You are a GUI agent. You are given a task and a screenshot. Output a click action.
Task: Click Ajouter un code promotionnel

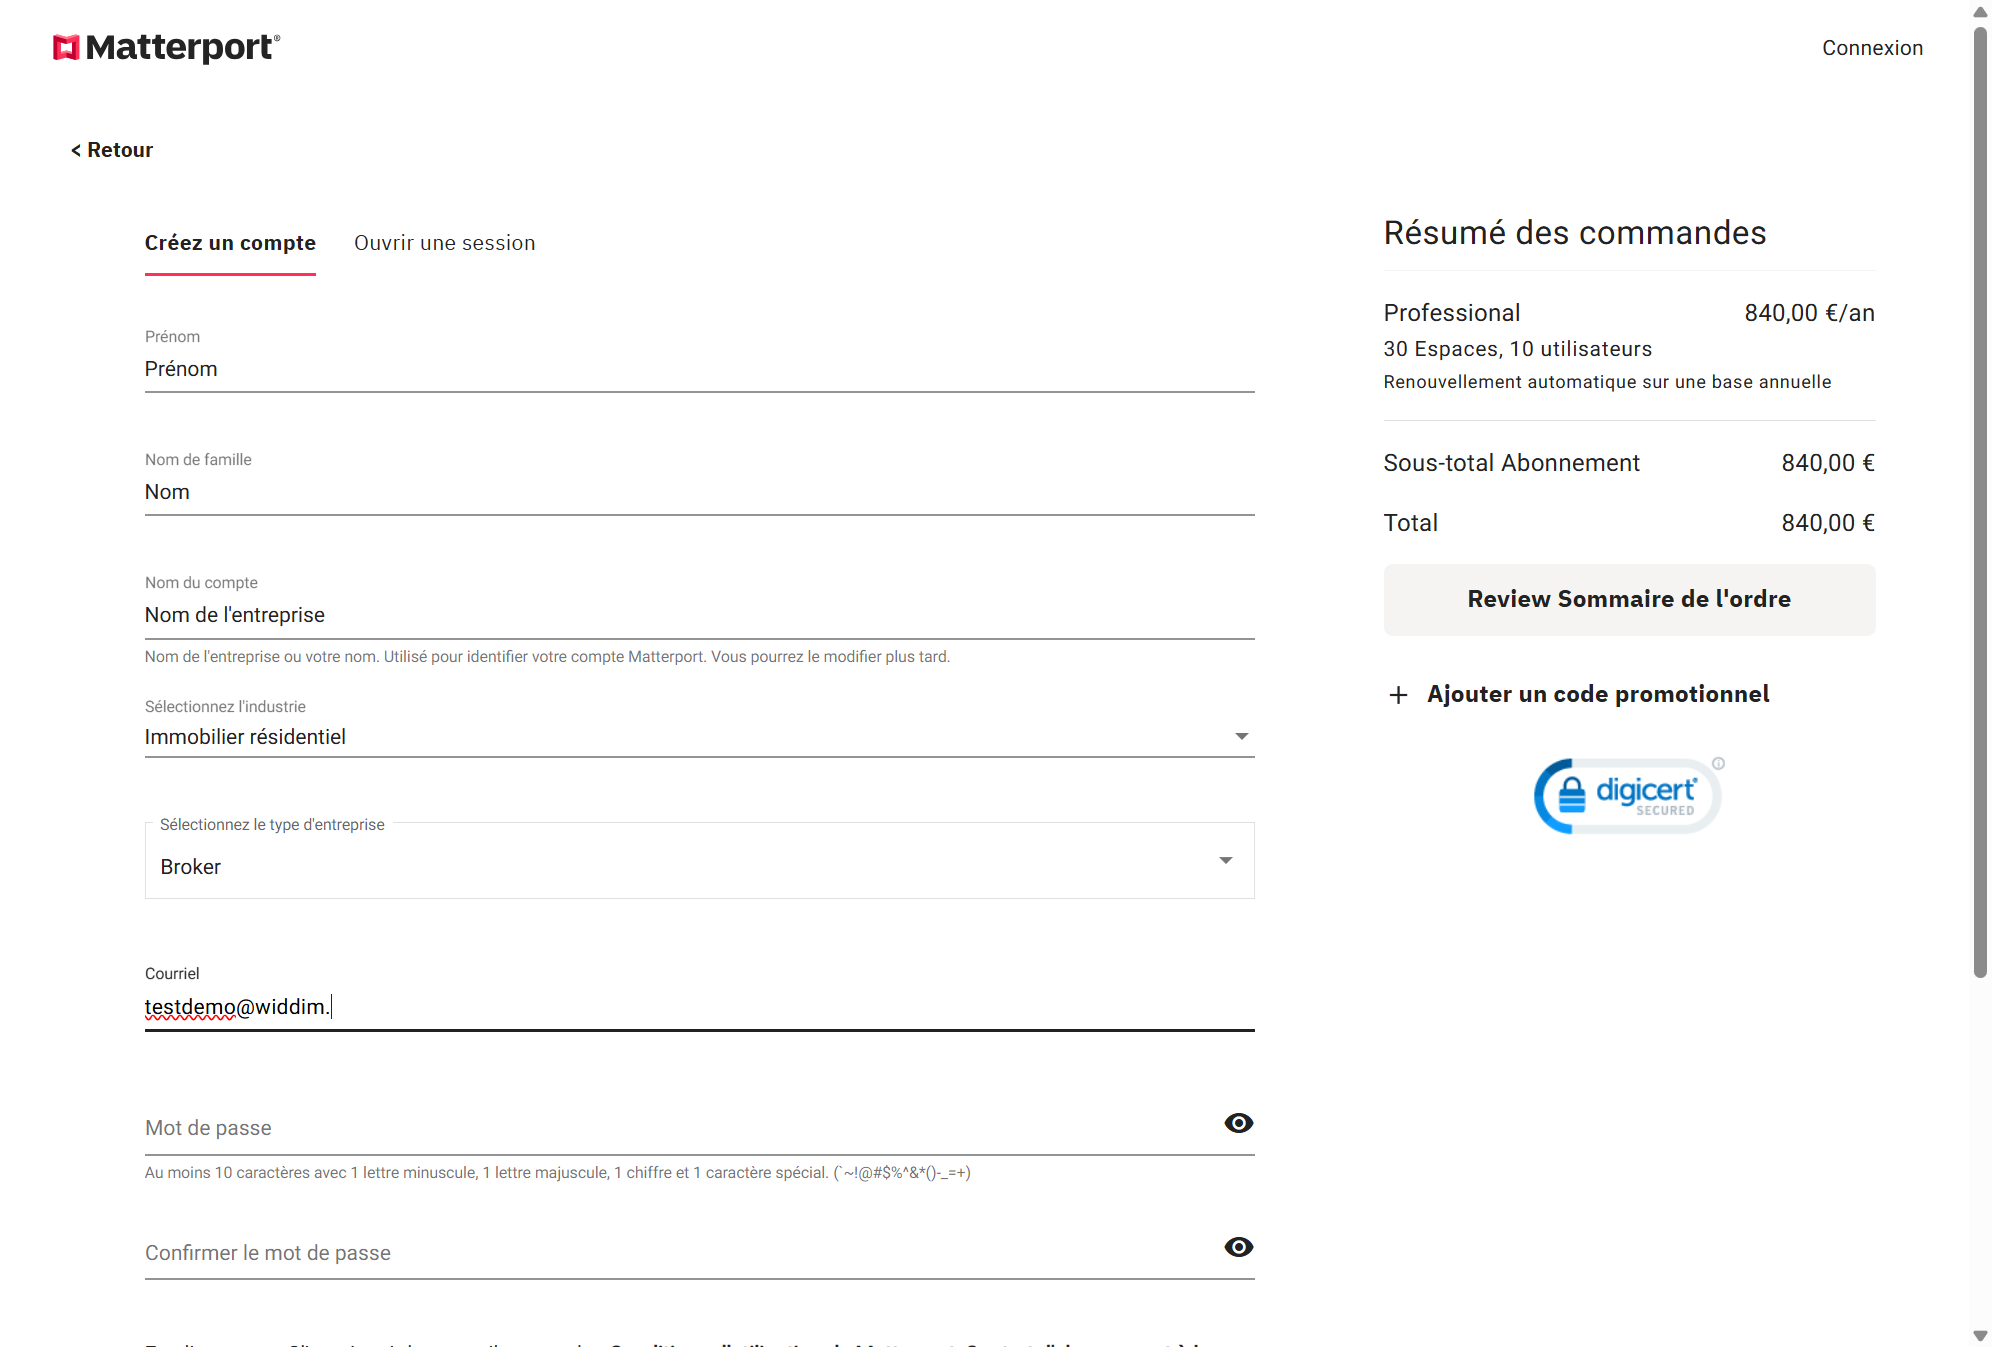(x=1598, y=694)
